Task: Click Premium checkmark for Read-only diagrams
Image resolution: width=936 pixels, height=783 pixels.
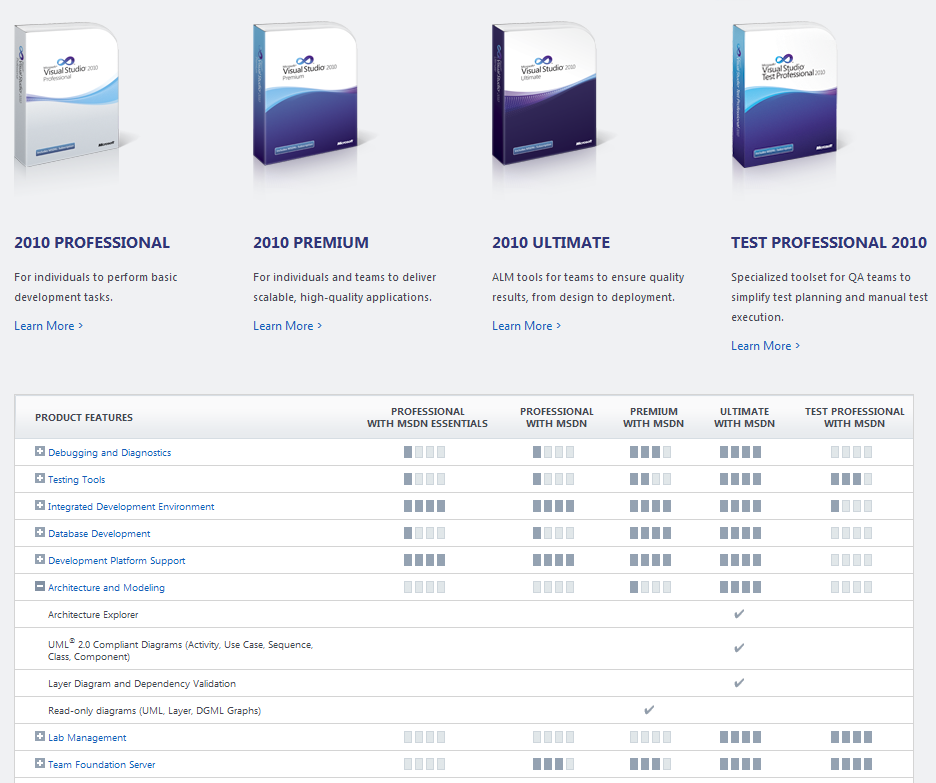Action: [649, 710]
